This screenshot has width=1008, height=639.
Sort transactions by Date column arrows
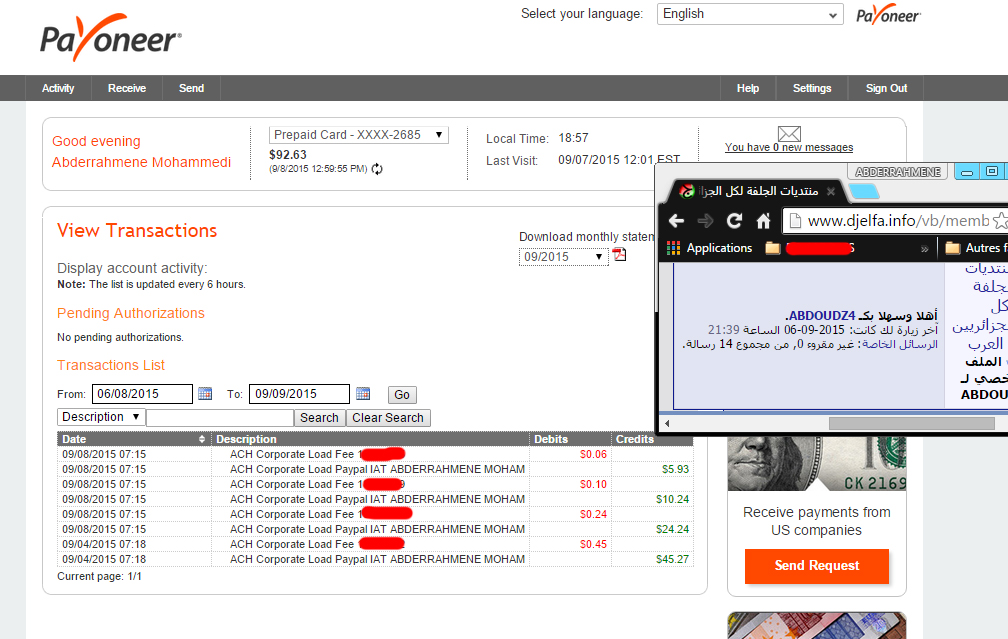pos(202,439)
